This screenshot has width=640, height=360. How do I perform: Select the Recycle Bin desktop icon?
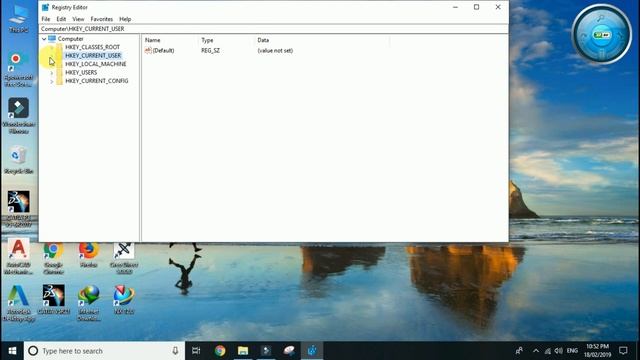pos(19,160)
